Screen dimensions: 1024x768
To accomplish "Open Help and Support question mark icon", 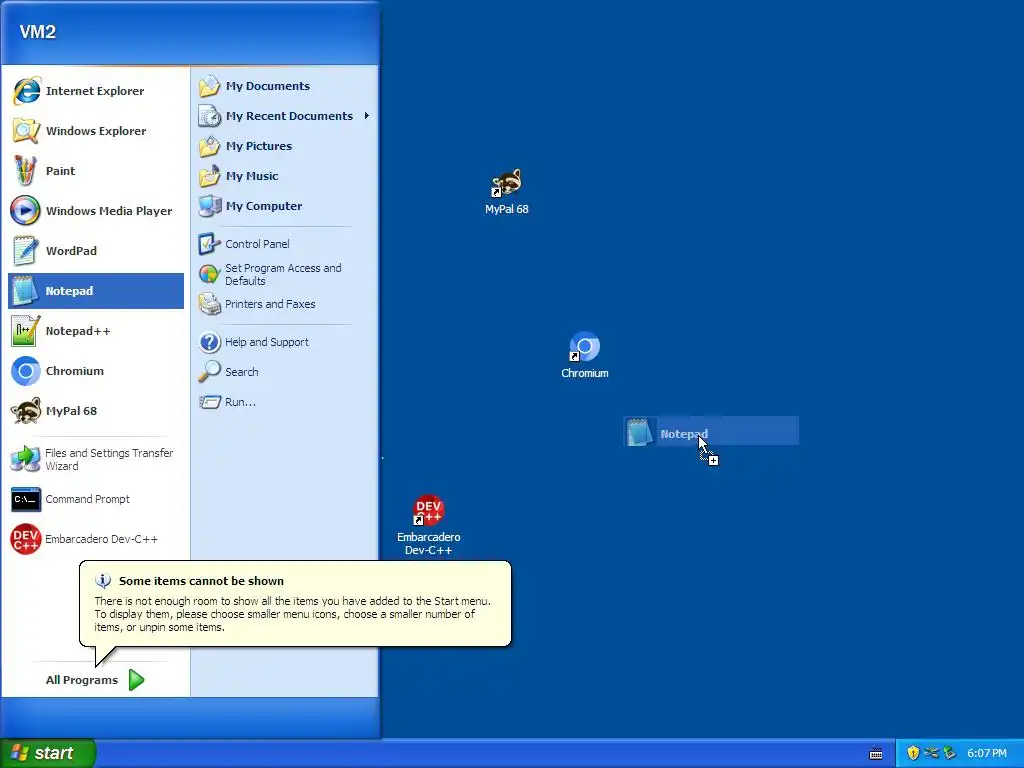I will pos(210,342).
